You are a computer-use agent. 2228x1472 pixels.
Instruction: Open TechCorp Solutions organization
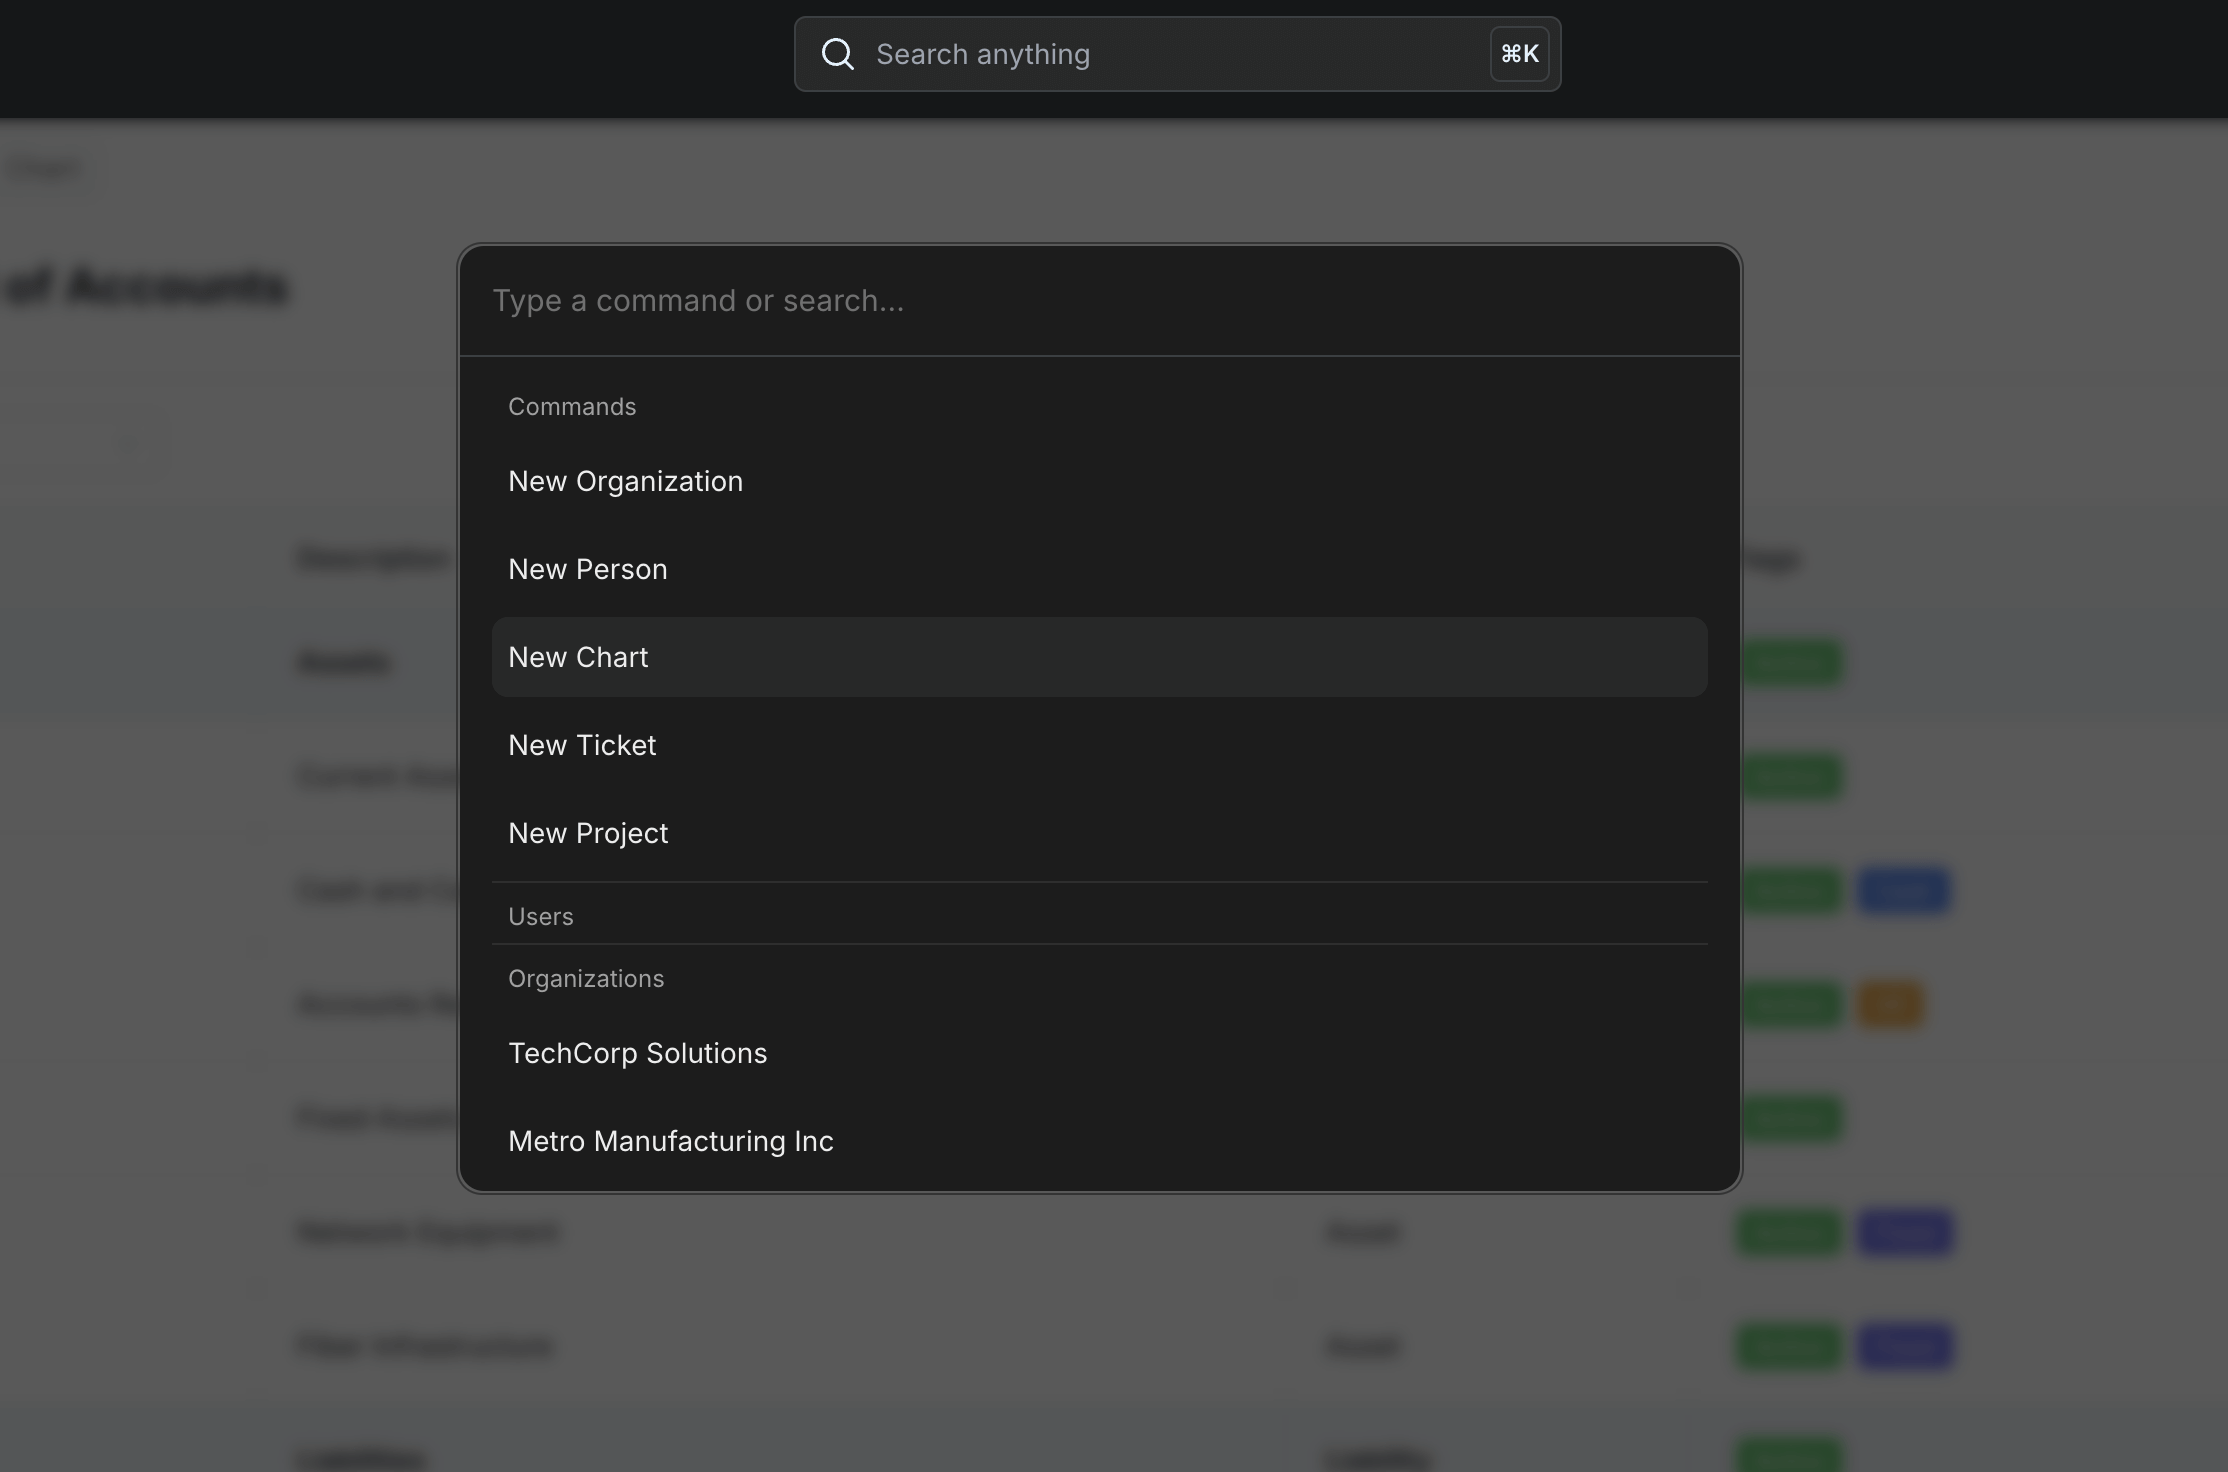coord(638,1053)
